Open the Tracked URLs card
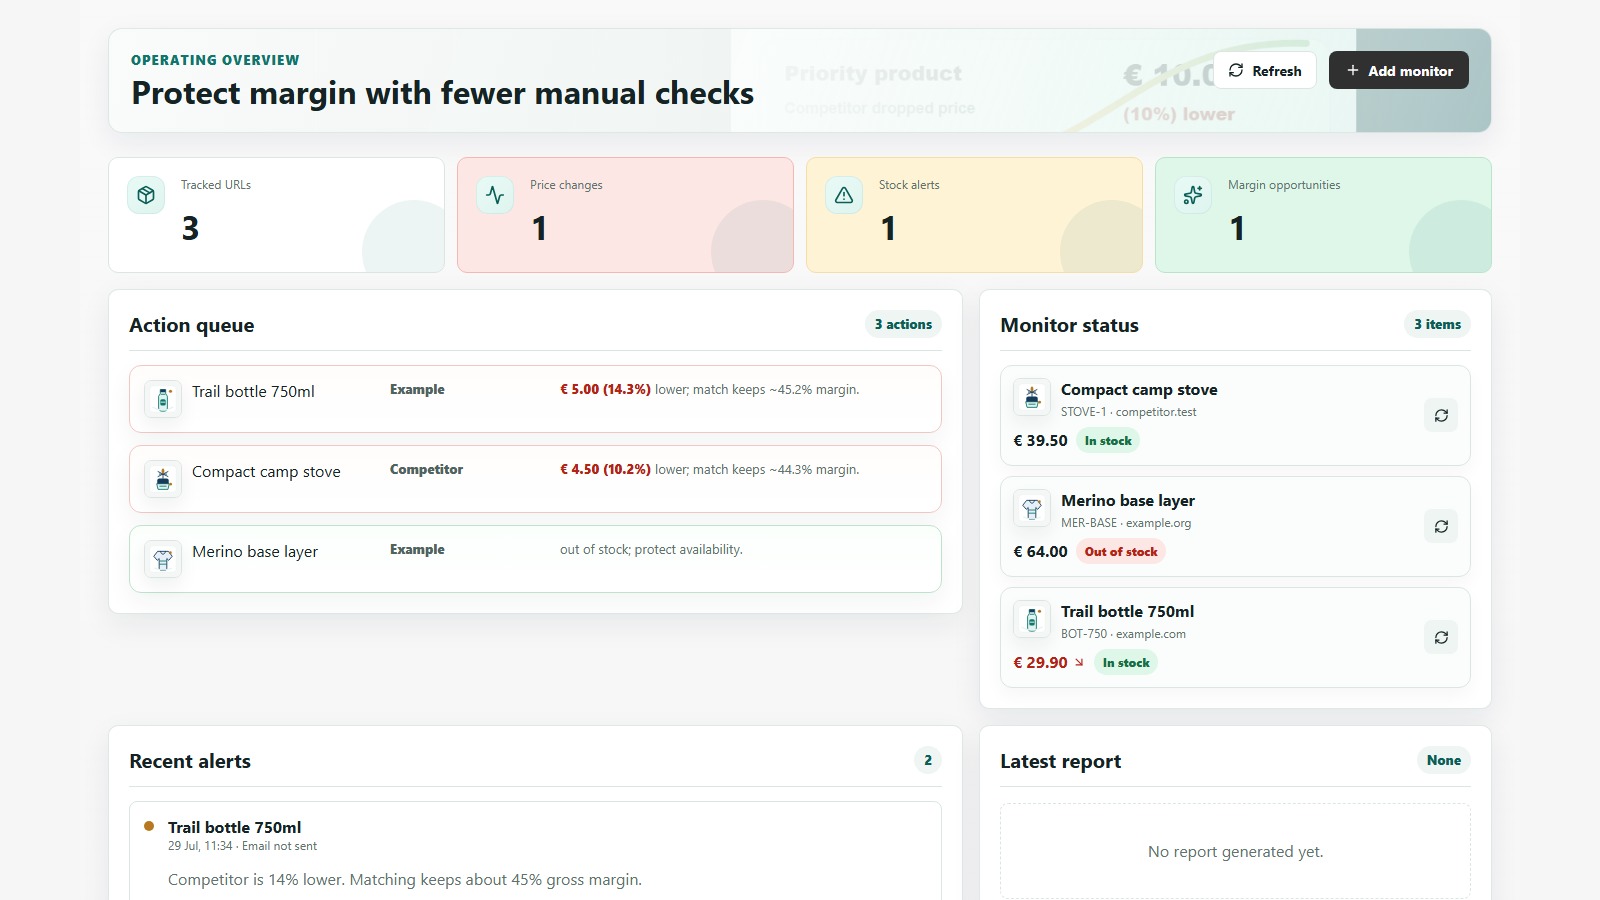The width and height of the screenshot is (1600, 900). coord(276,215)
